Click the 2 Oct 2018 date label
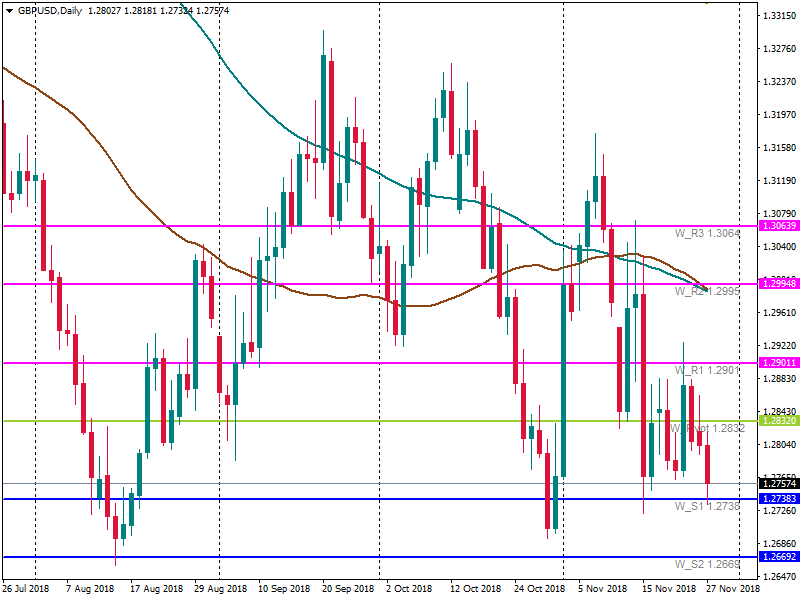Image resolution: width=800 pixels, height=600 pixels. pyautogui.click(x=408, y=590)
